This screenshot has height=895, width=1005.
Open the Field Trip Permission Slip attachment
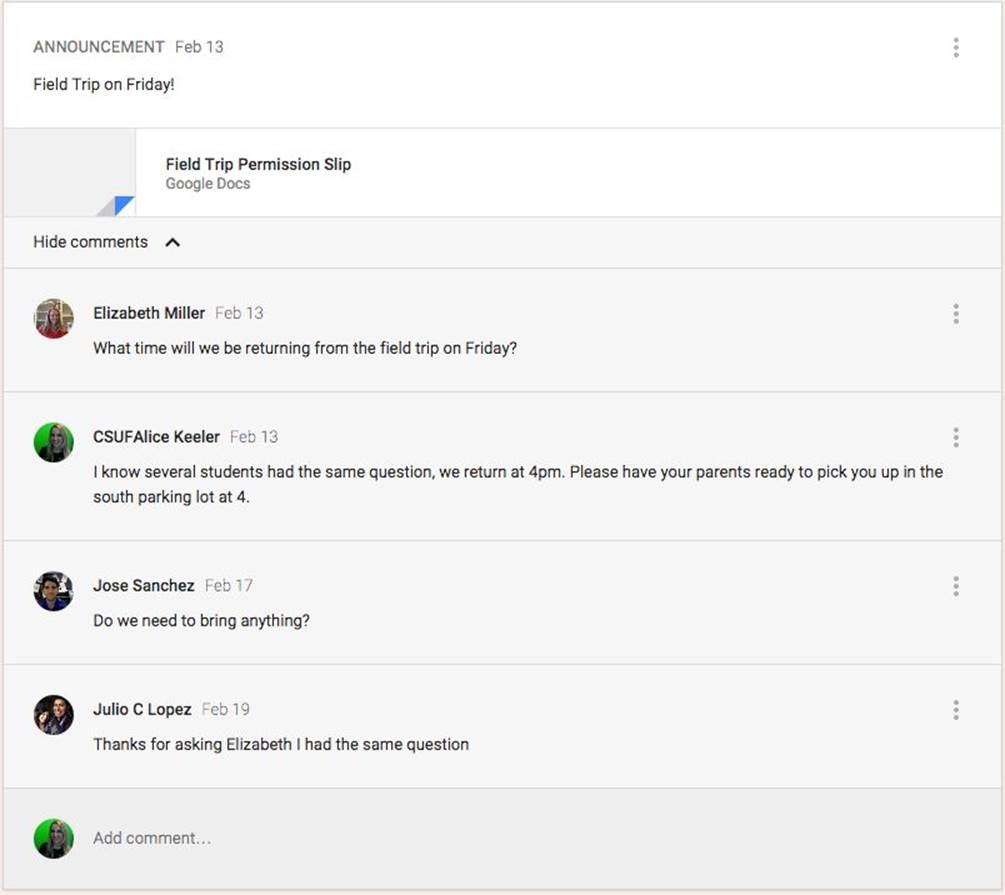pyautogui.click(x=258, y=164)
